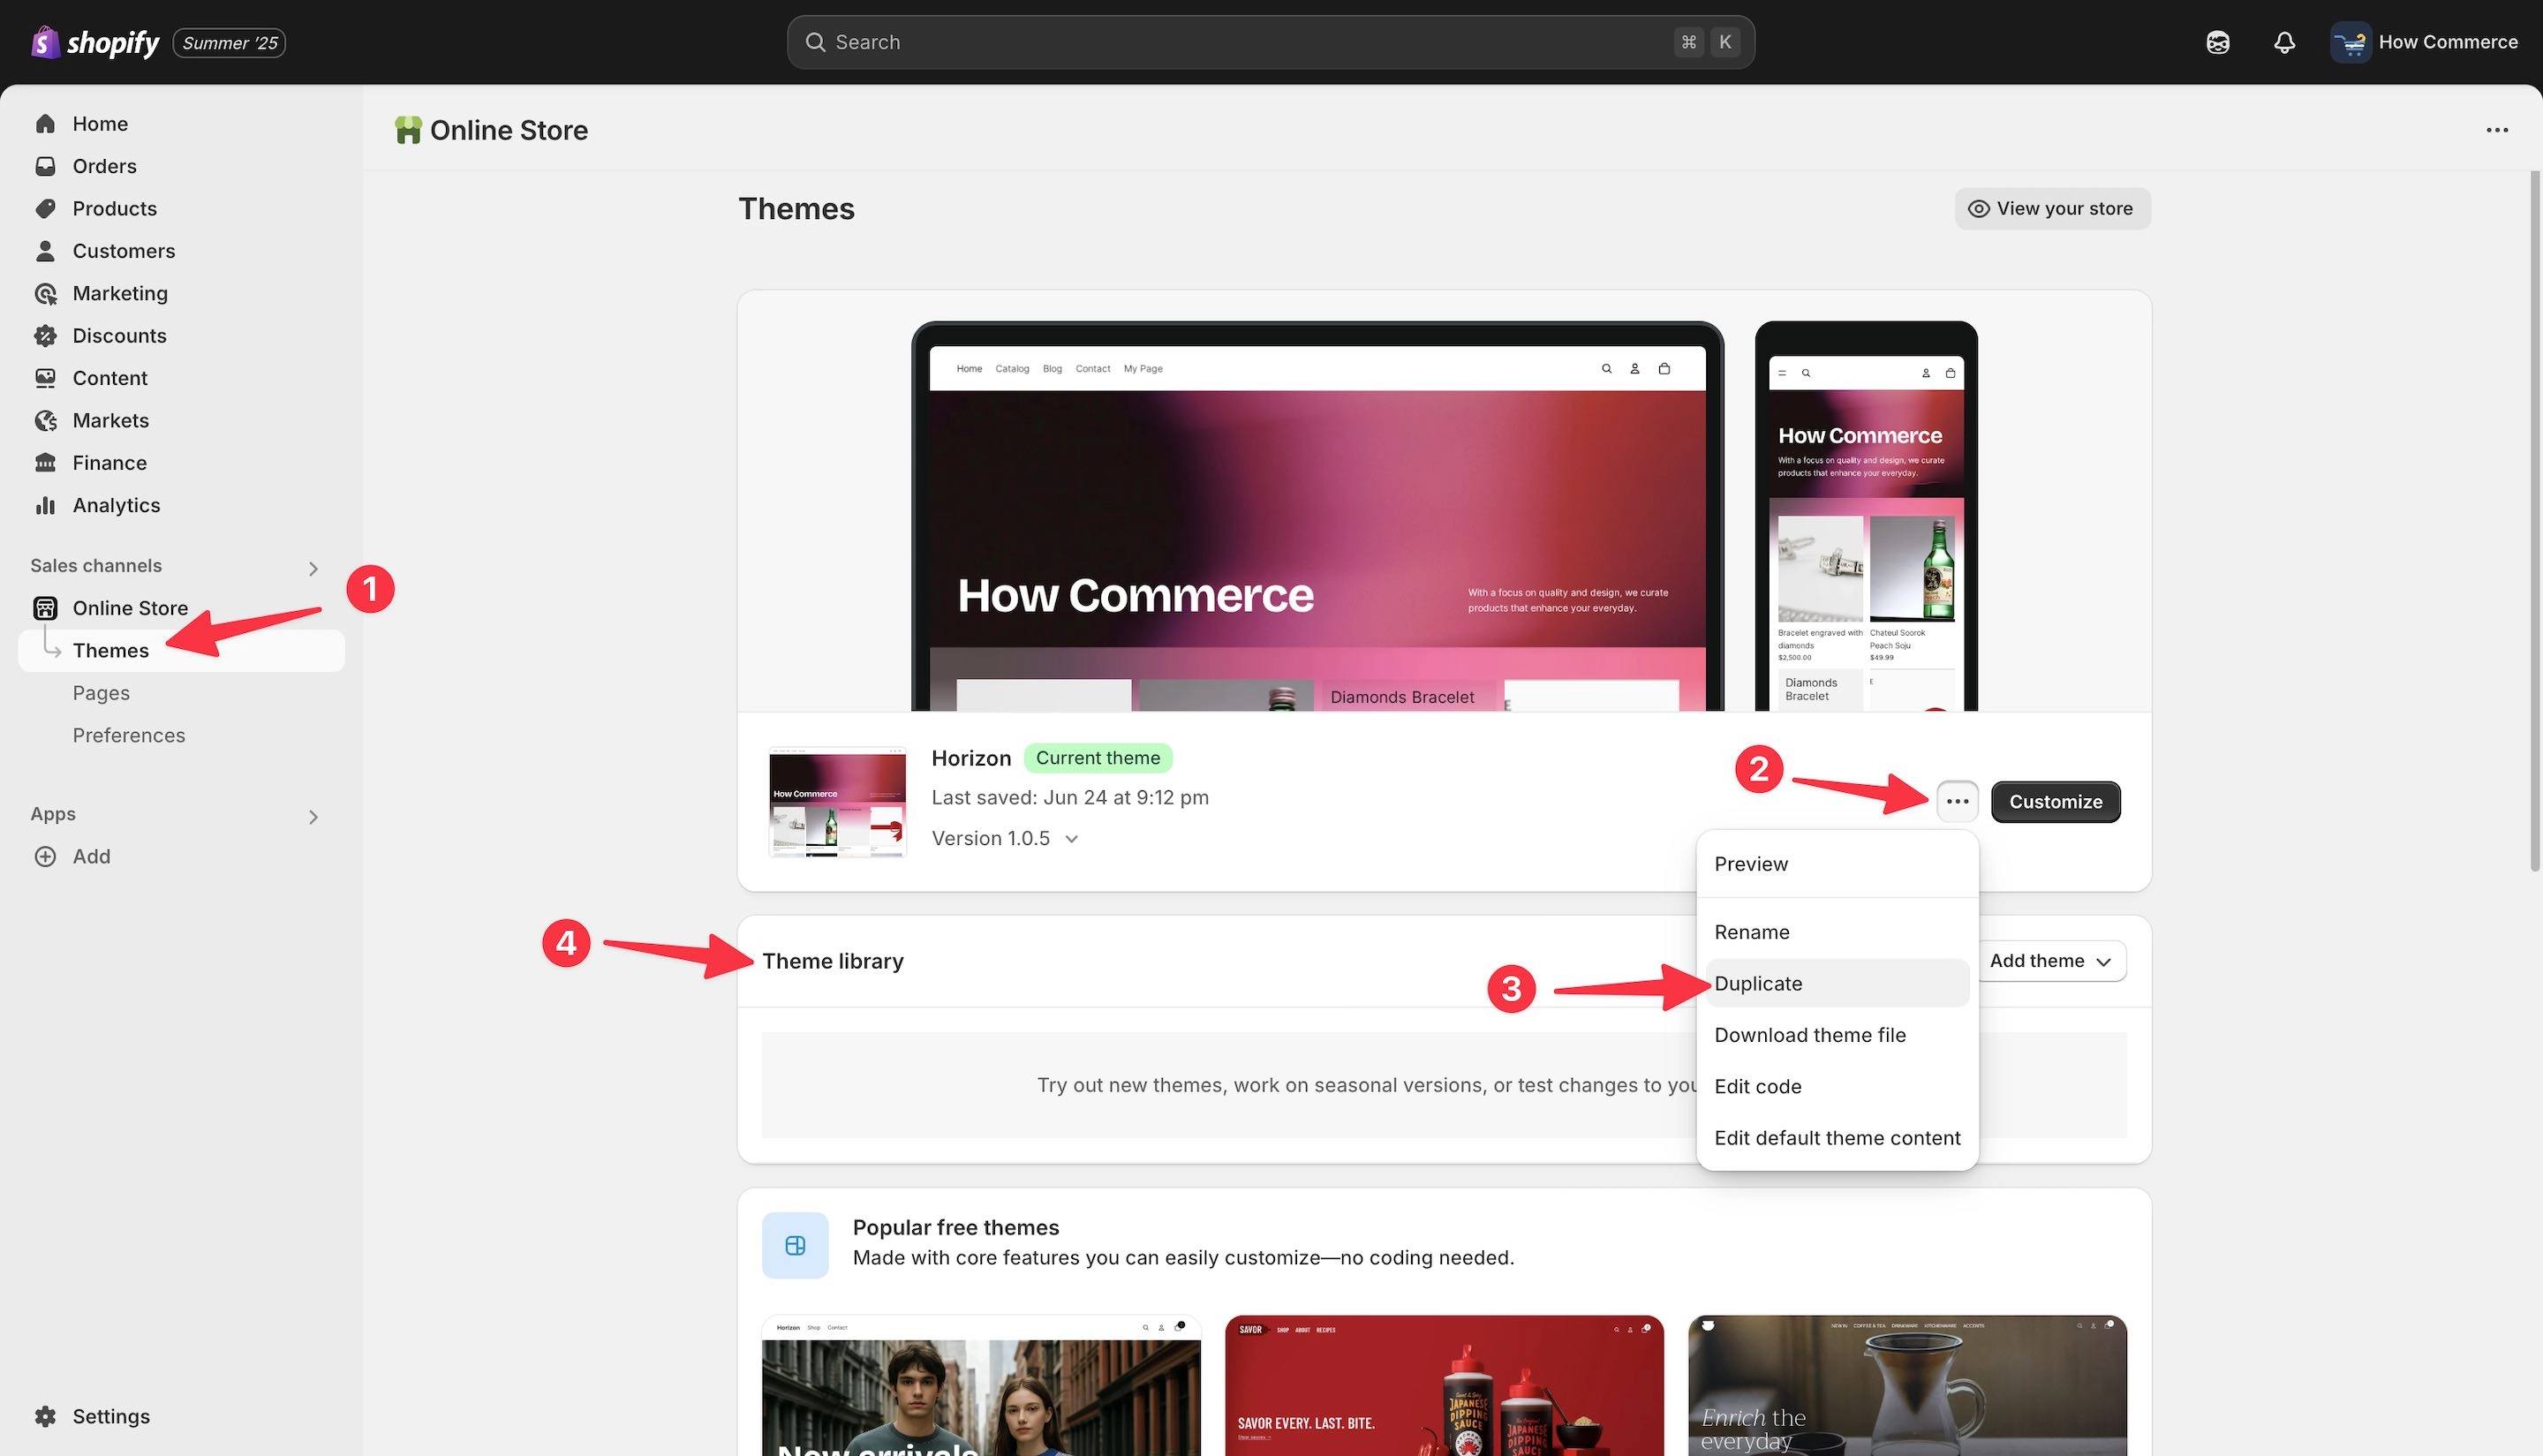This screenshot has width=2543, height=1456.
Task: Select Download theme file
Action: pyautogui.click(x=1837, y=1035)
